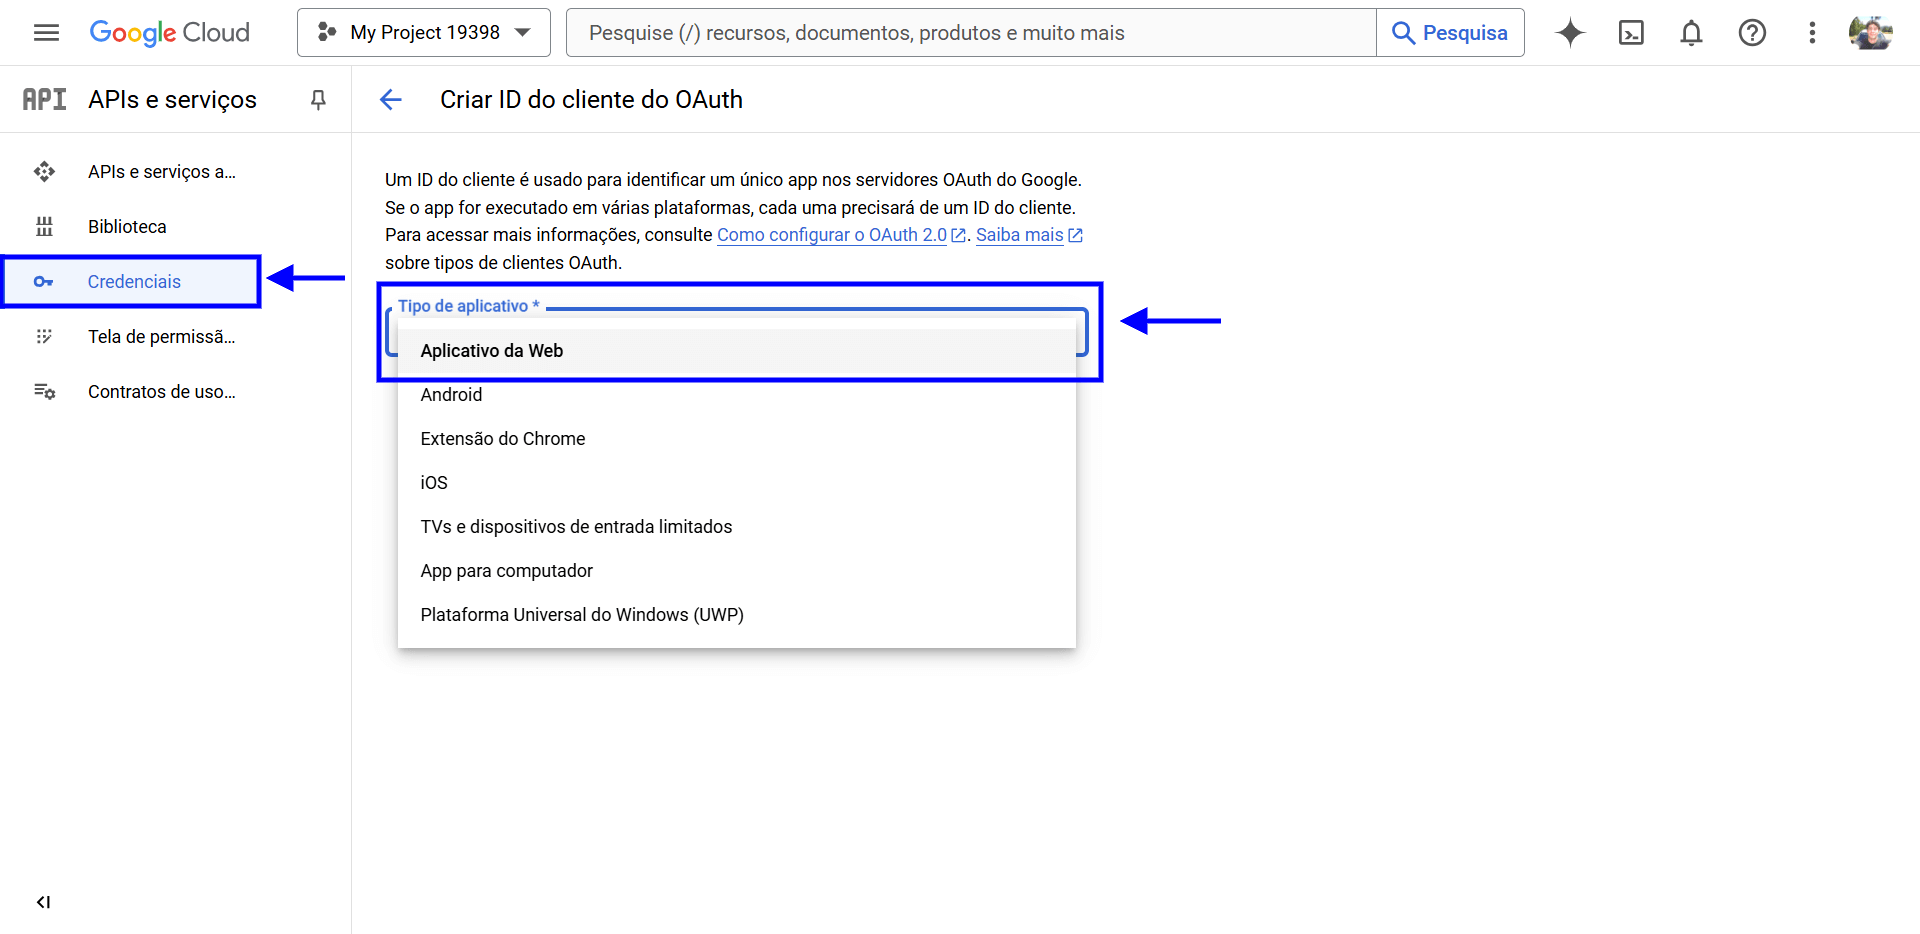The width and height of the screenshot is (1920, 934).
Task: Click the Tela de permissão icon
Action: 44,337
